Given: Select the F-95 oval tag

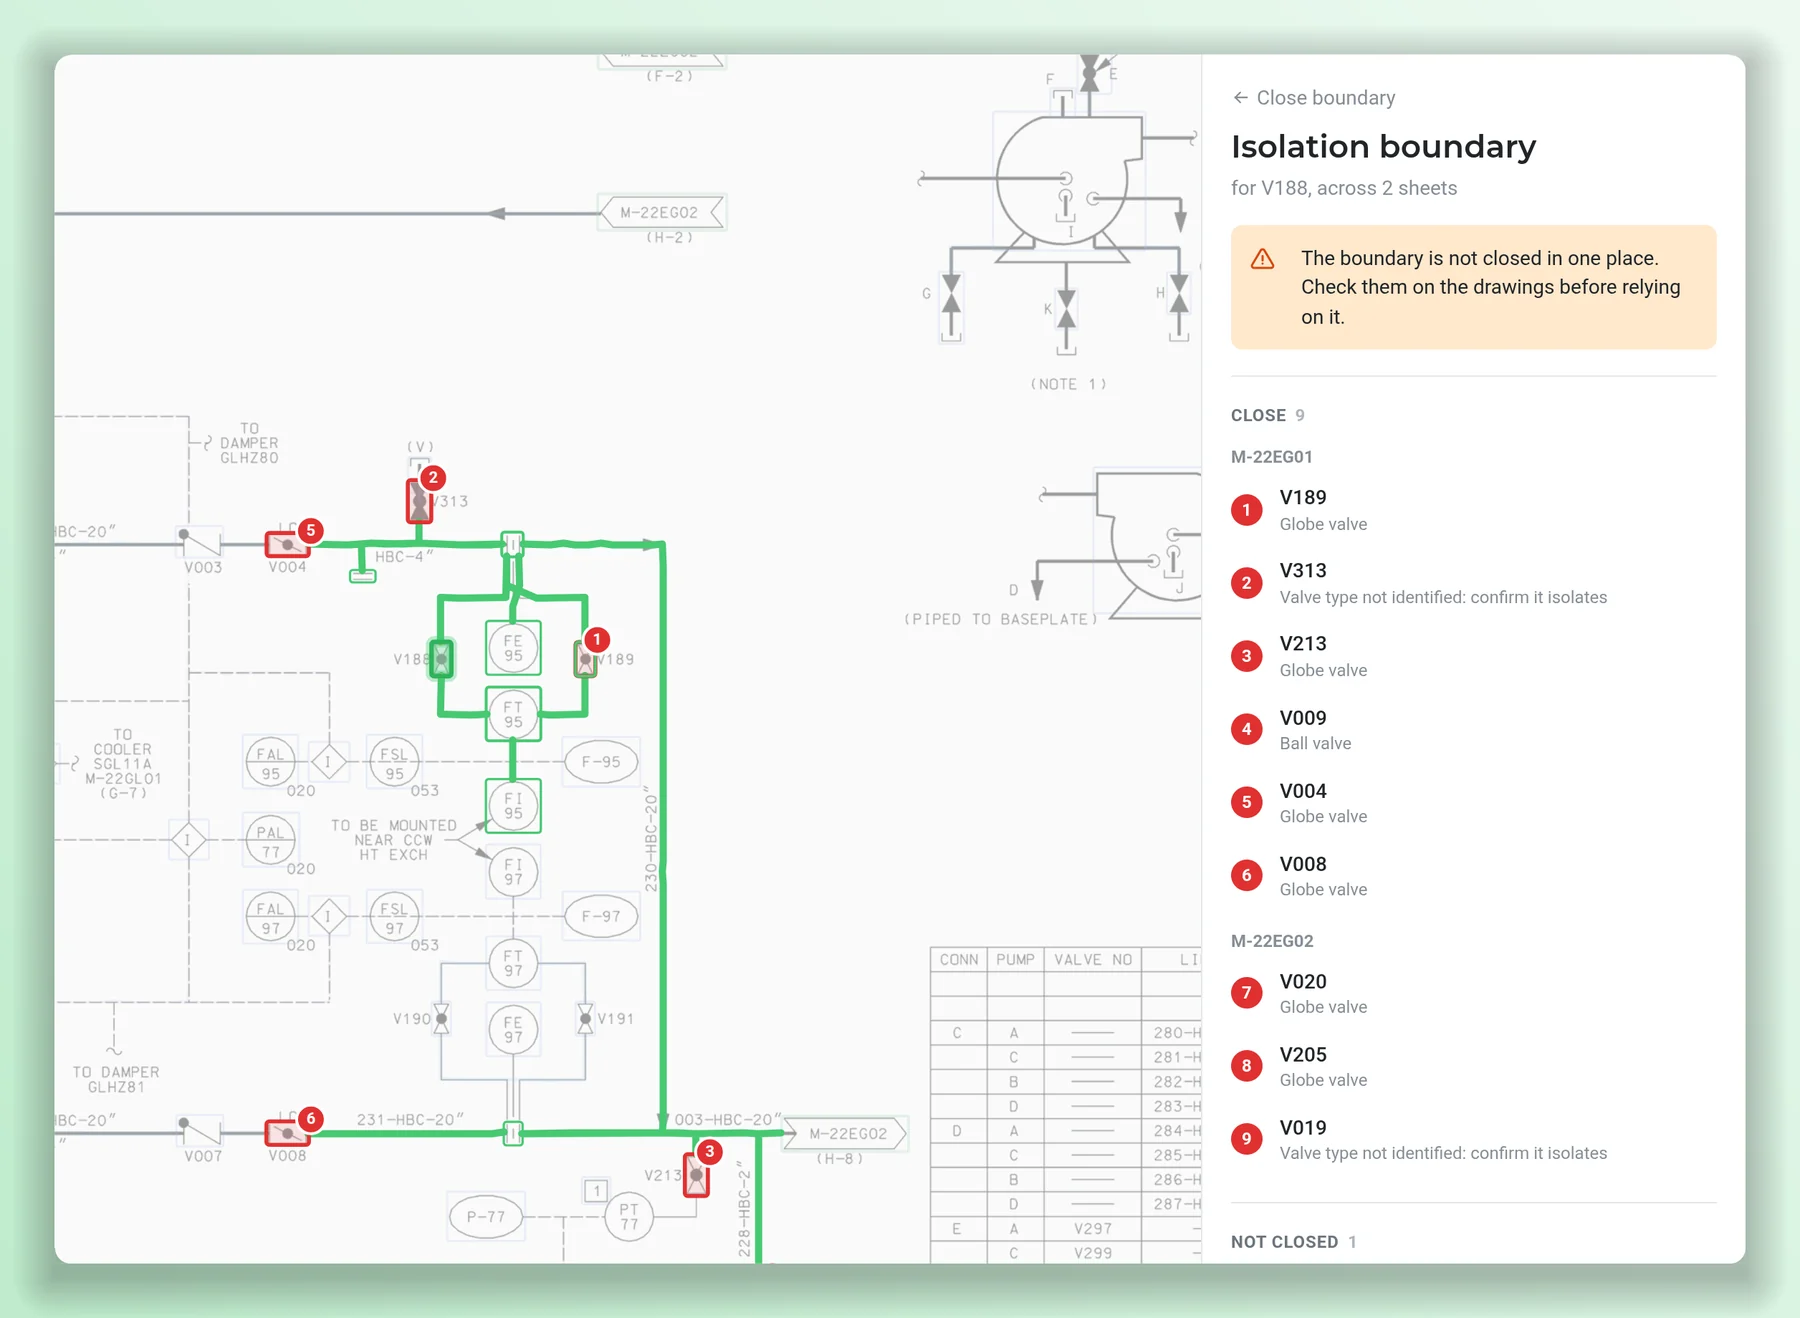Looking at the screenshot, I should pos(601,762).
